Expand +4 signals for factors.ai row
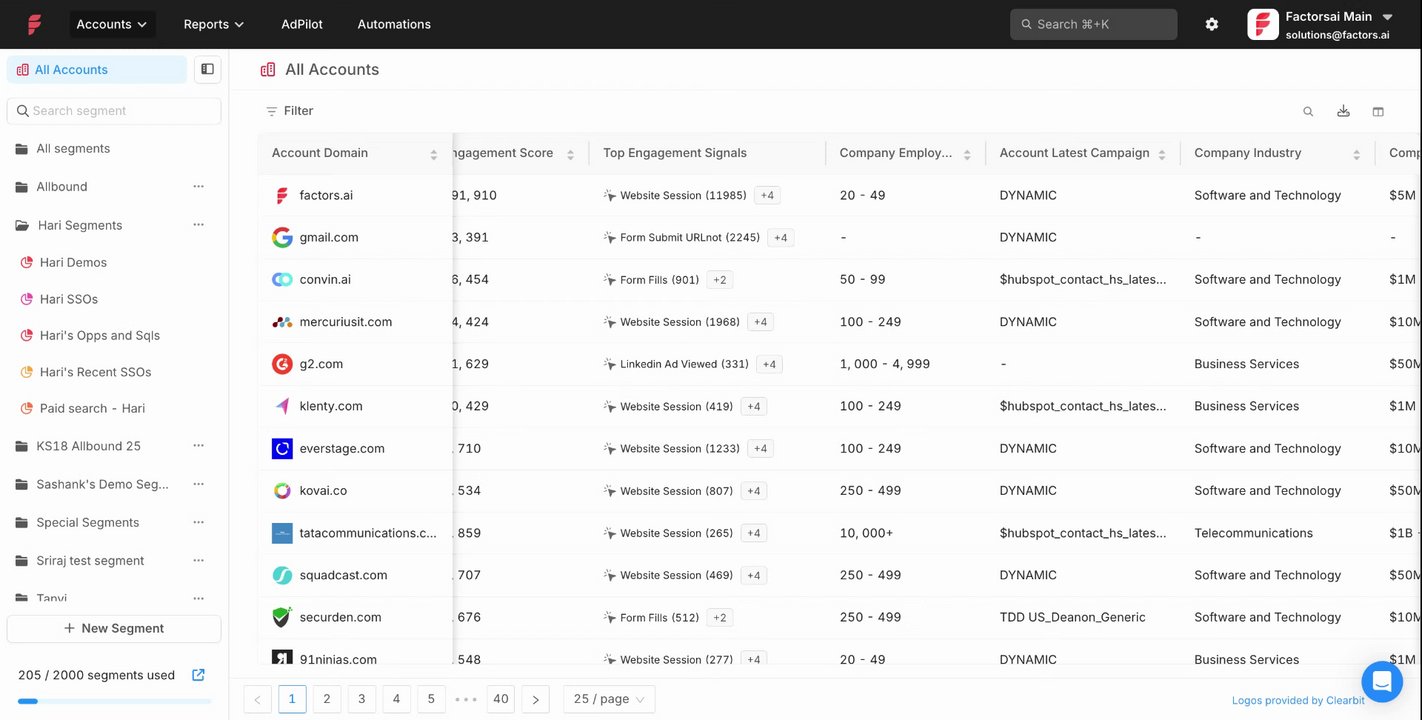 tap(767, 195)
